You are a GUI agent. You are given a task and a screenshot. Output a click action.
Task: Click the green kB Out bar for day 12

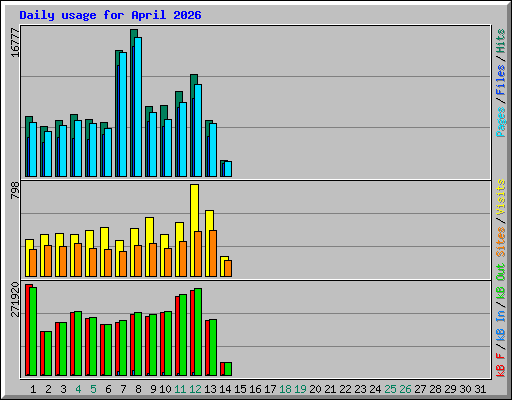[x=198, y=332]
